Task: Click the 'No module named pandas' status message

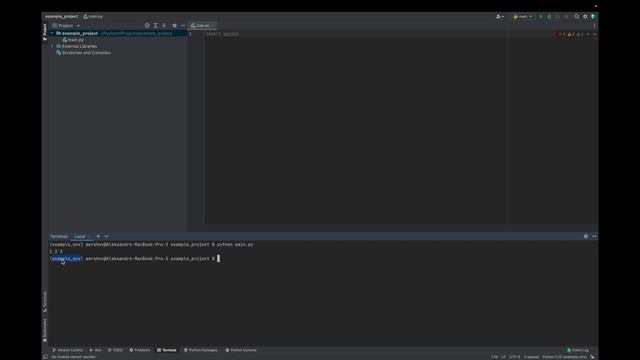Action: point(73,357)
